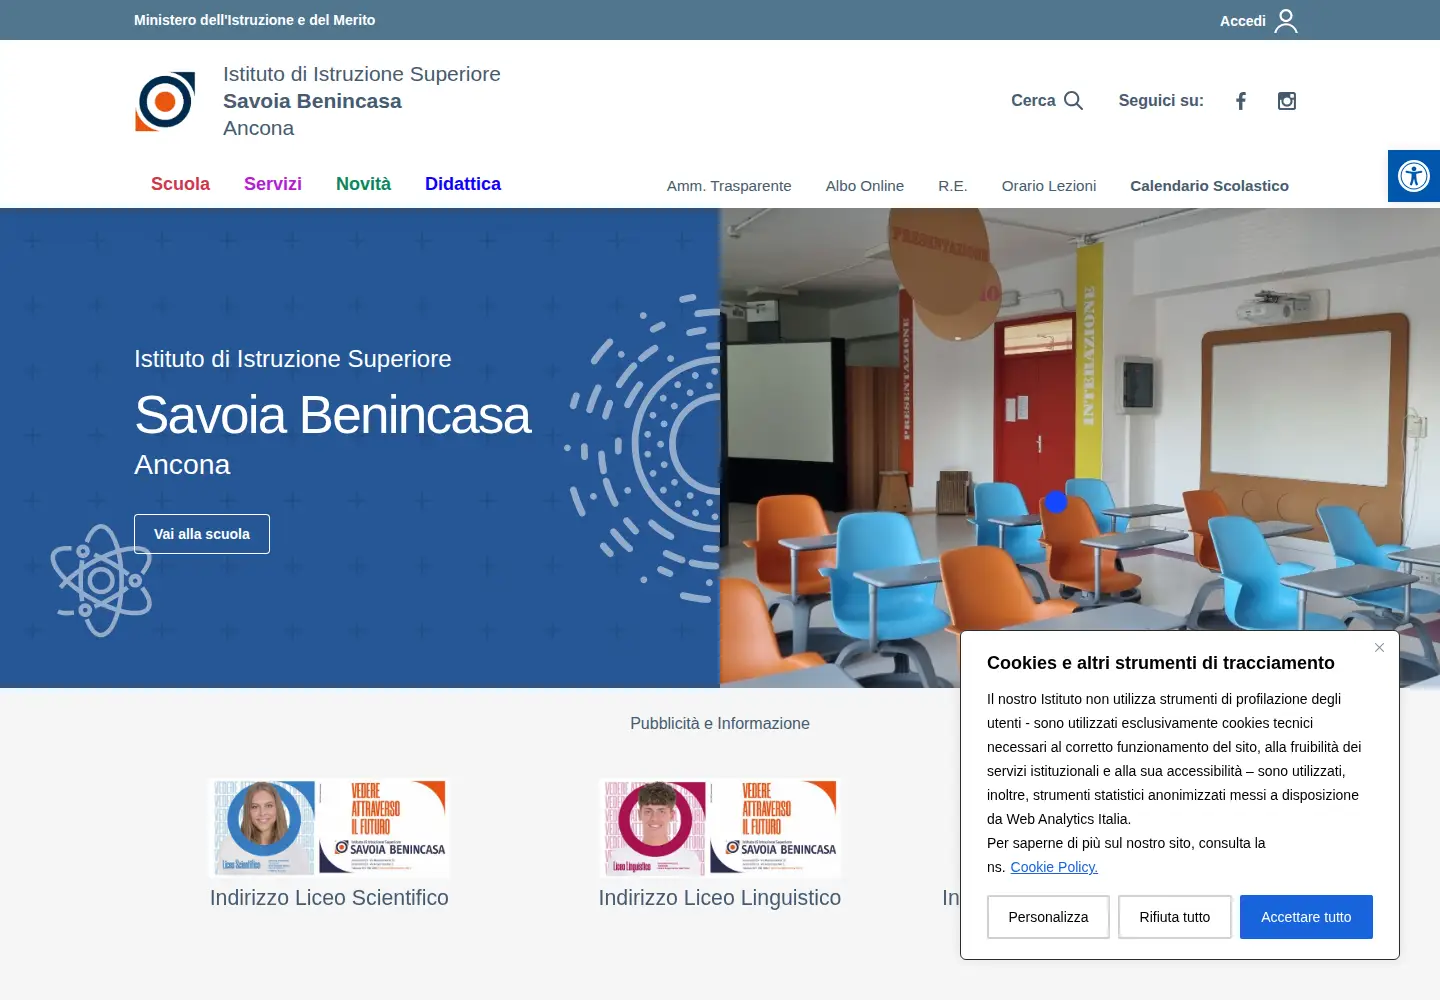This screenshot has height=1000, width=1440.
Task: Click the Accedi user profile icon
Action: pos(1286,21)
